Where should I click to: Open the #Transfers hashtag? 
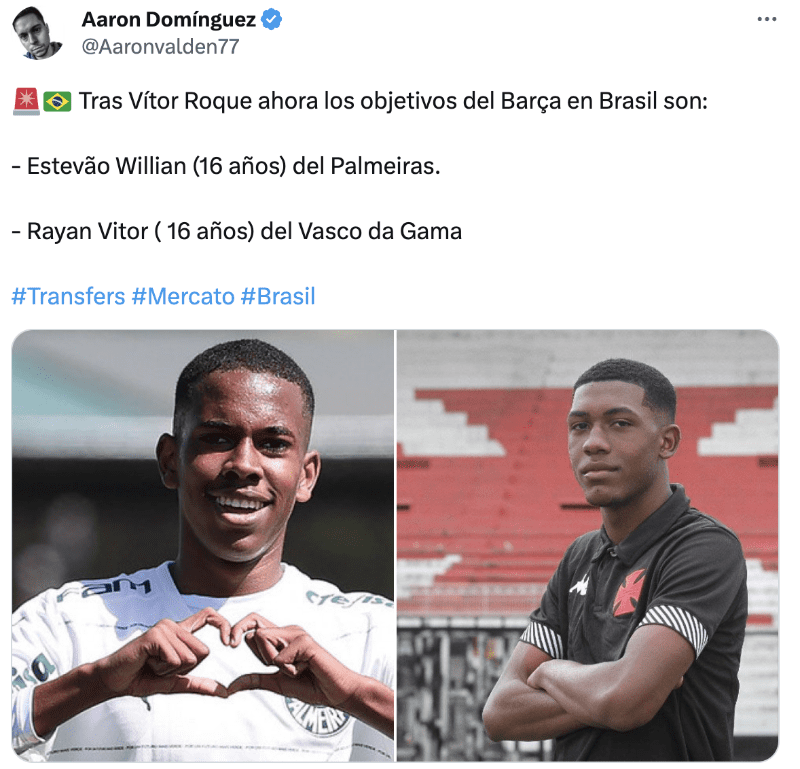click(68, 296)
